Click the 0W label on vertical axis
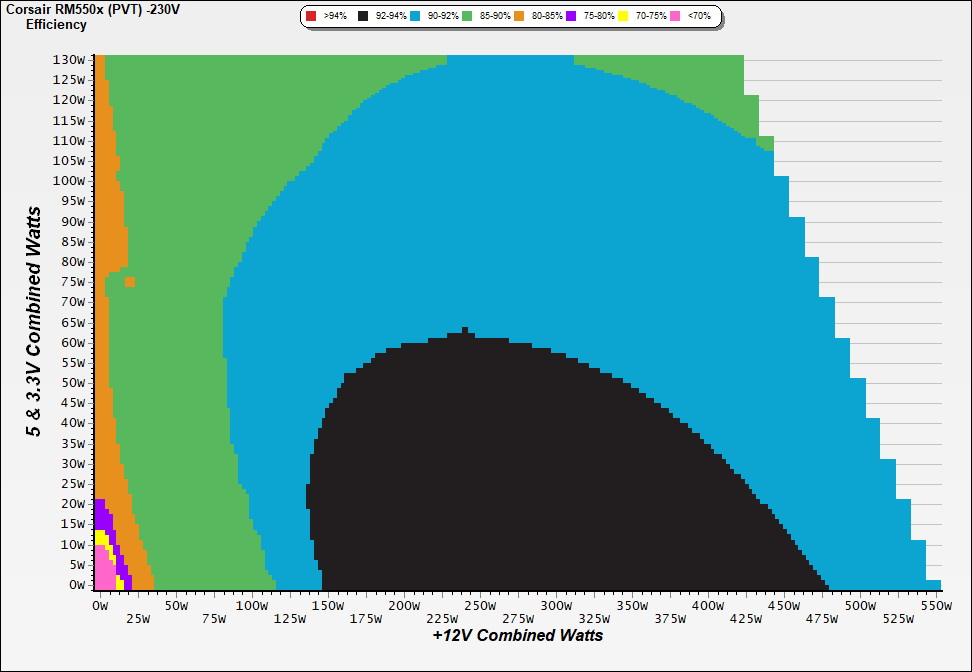The height and width of the screenshot is (672, 972). pos(76,585)
